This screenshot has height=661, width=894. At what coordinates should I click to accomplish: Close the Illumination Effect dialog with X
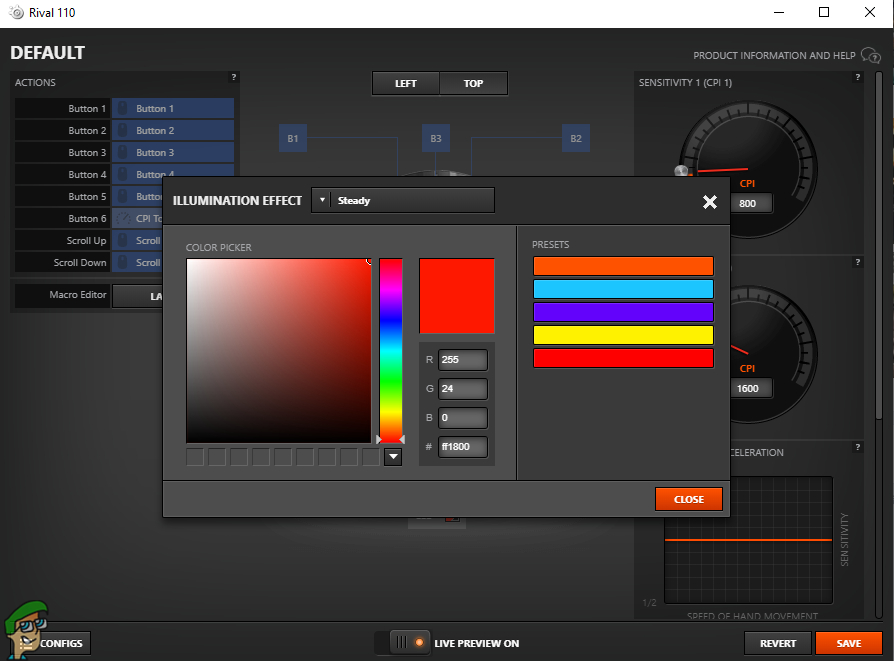pyautogui.click(x=709, y=202)
